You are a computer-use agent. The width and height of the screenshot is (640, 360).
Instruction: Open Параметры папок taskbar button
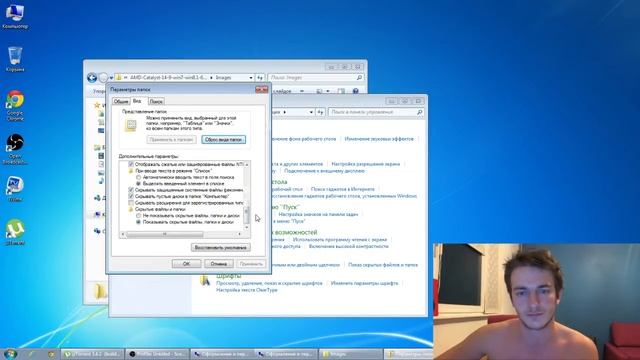click(x=409, y=354)
